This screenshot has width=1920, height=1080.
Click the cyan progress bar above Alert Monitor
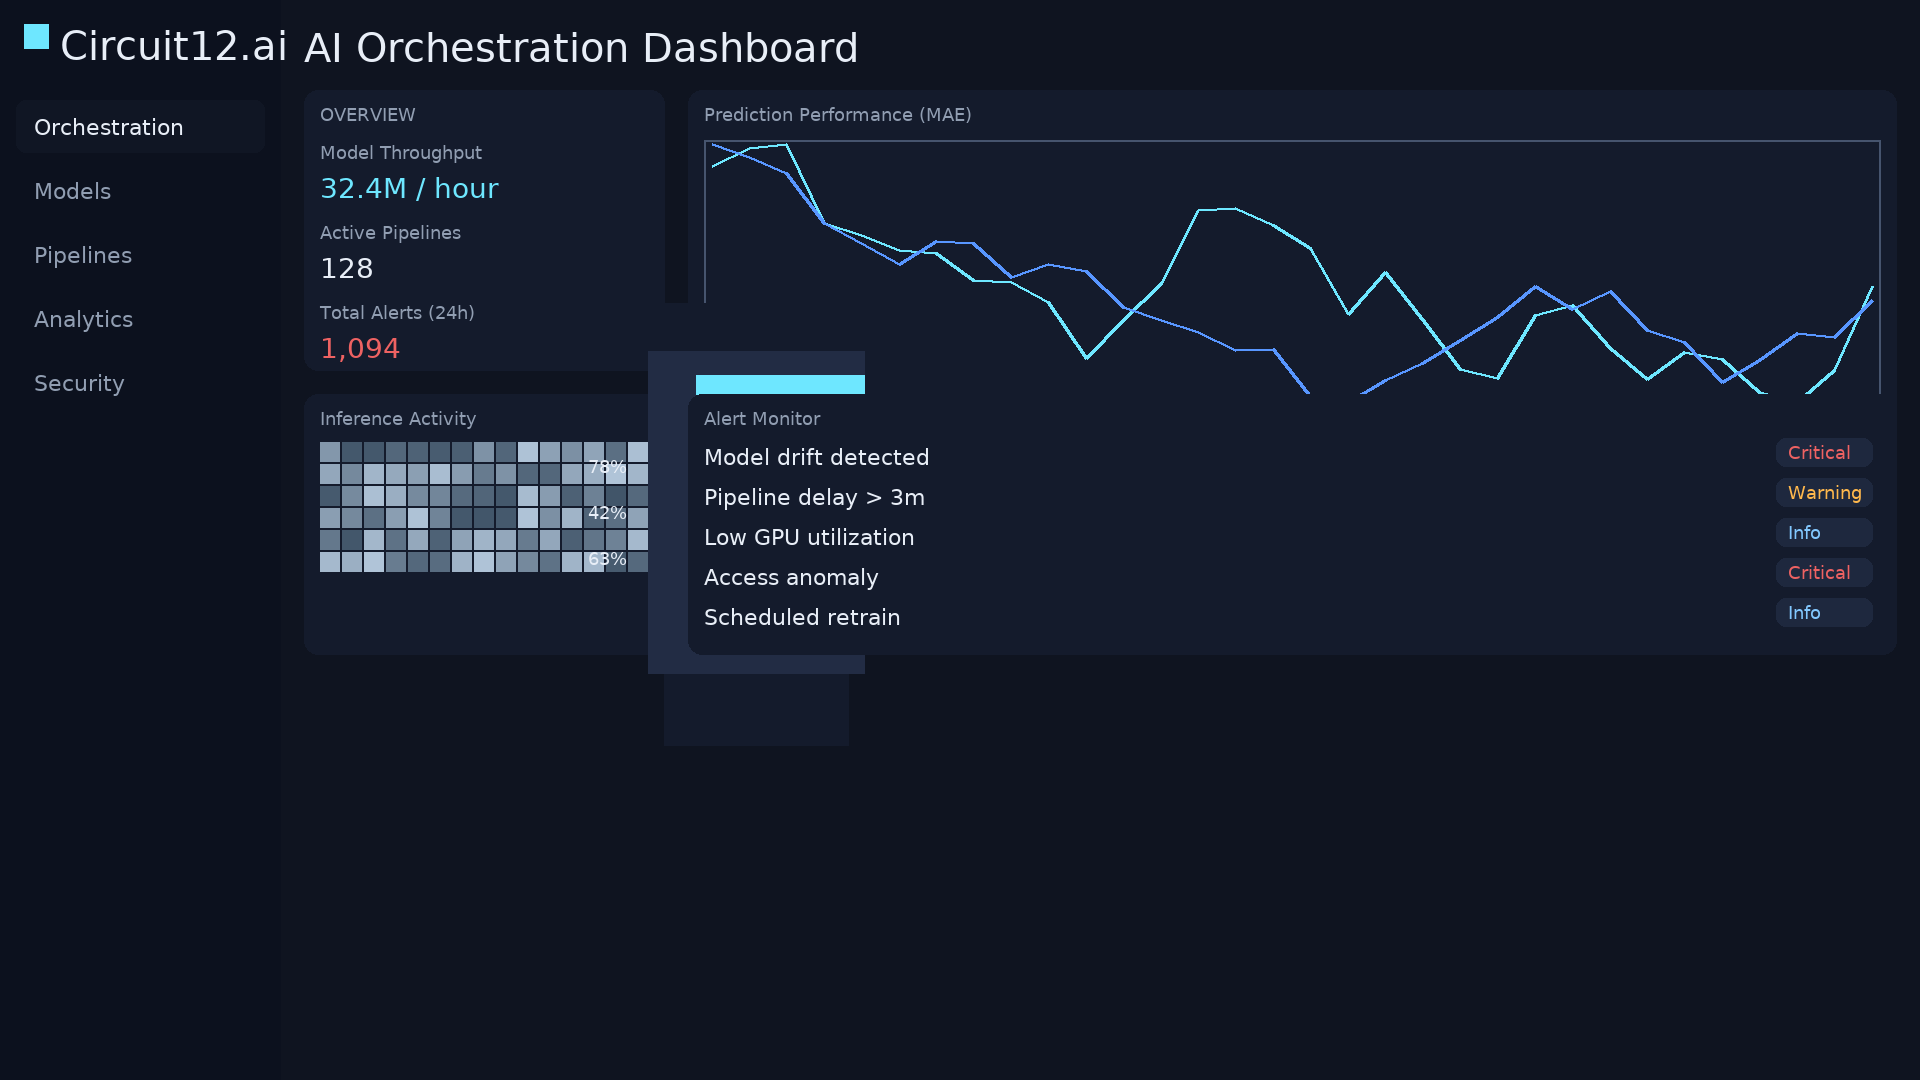click(780, 383)
